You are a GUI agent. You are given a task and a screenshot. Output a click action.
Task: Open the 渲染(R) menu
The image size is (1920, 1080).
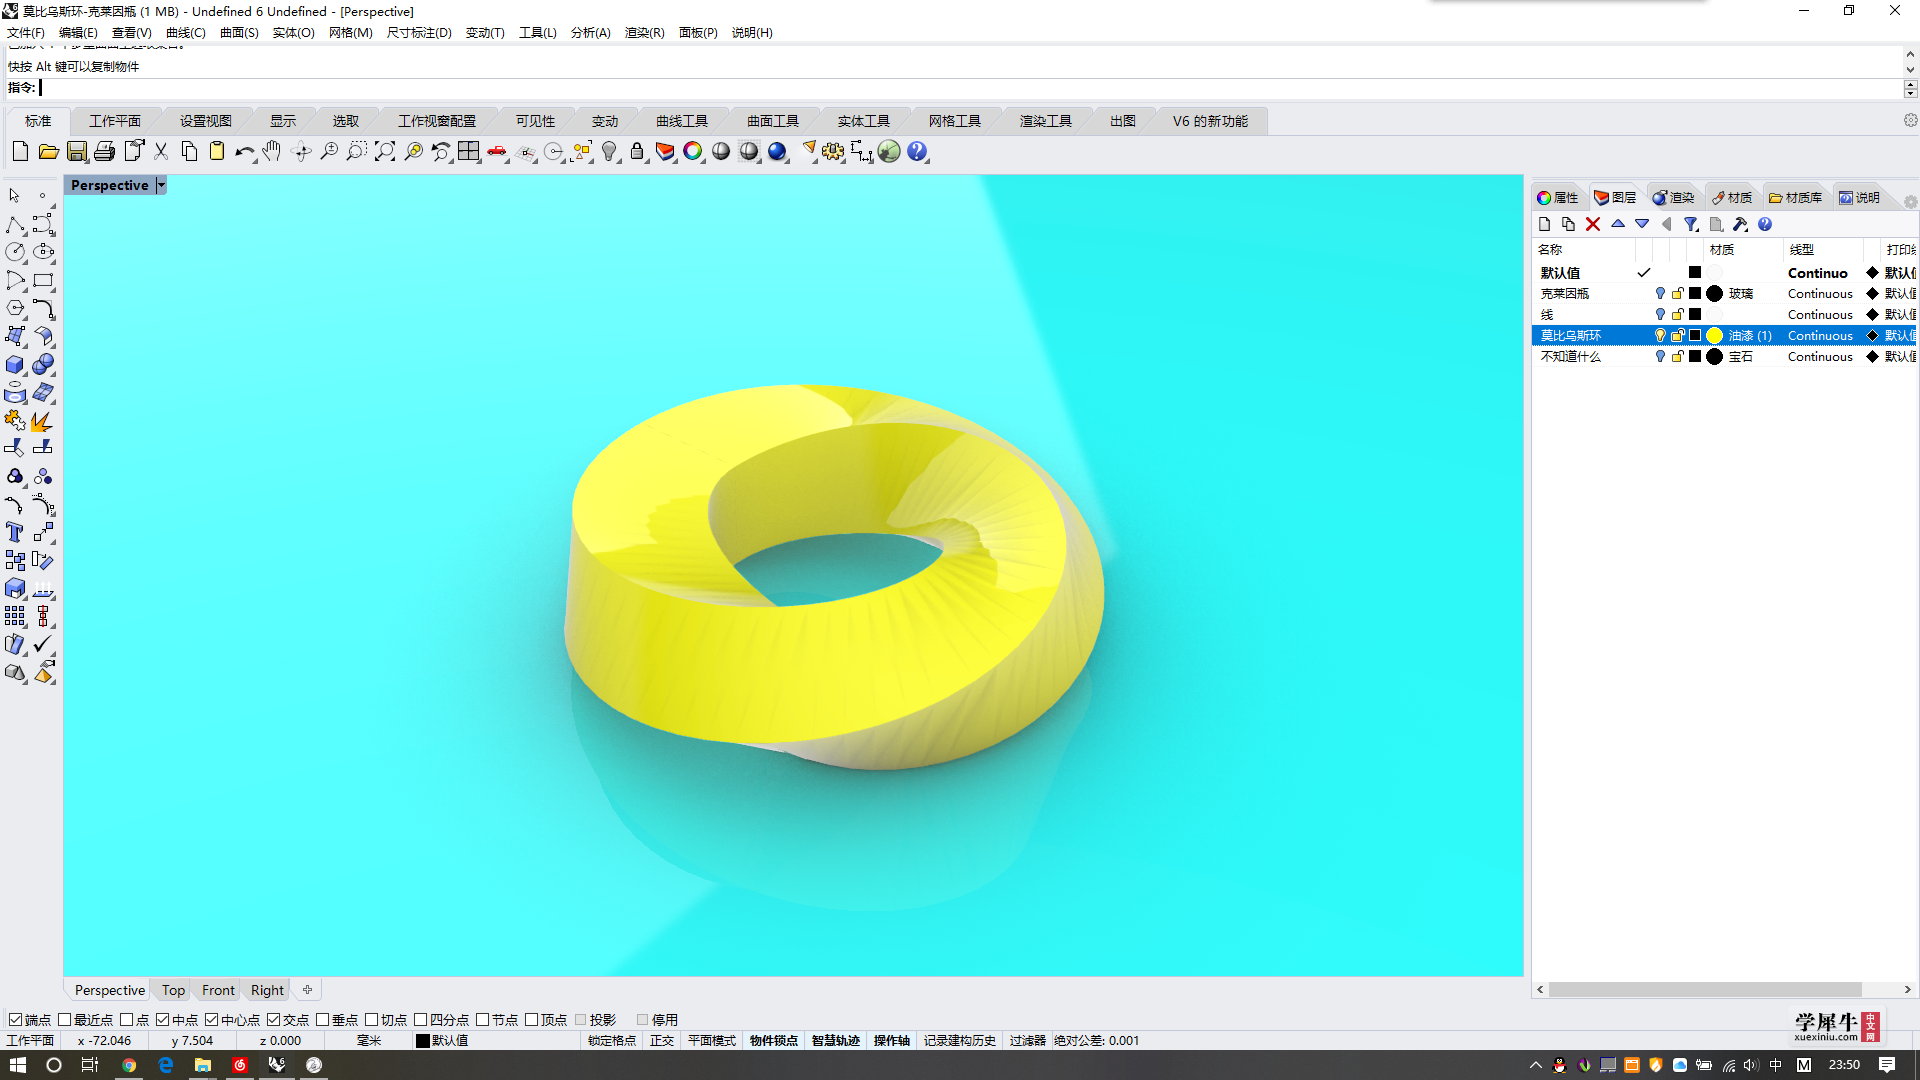pyautogui.click(x=644, y=33)
